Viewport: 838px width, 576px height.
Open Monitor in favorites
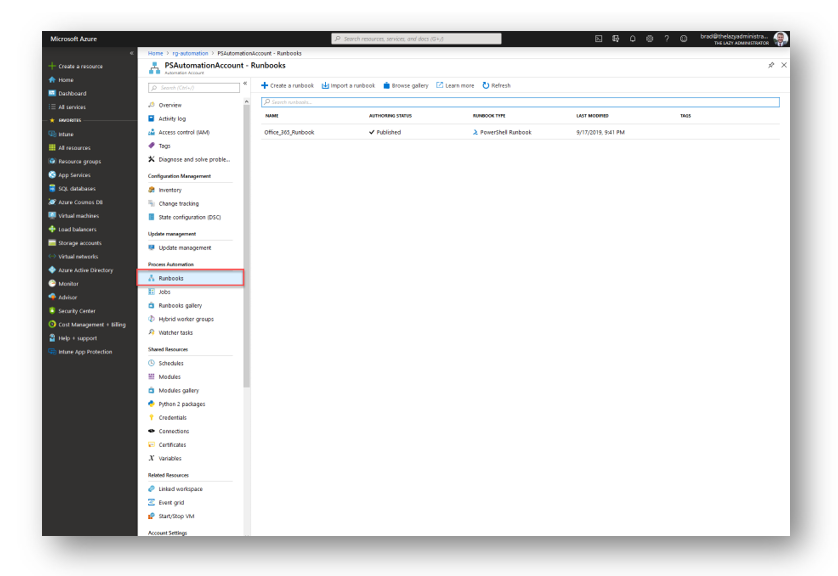coord(64,284)
